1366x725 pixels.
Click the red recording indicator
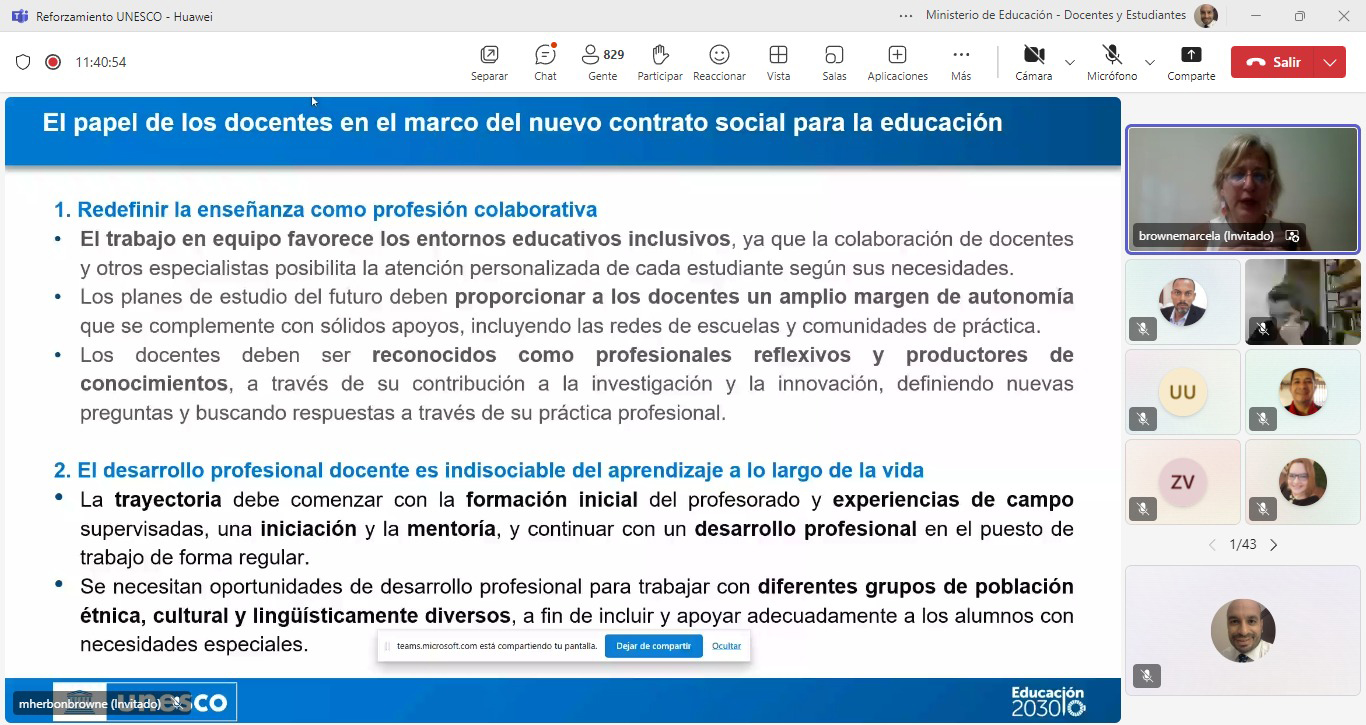click(53, 62)
